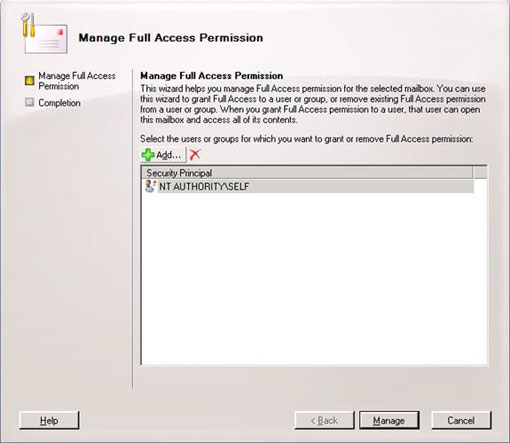Click the Help button
The width and height of the screenshot is (510, 443).
49,420
